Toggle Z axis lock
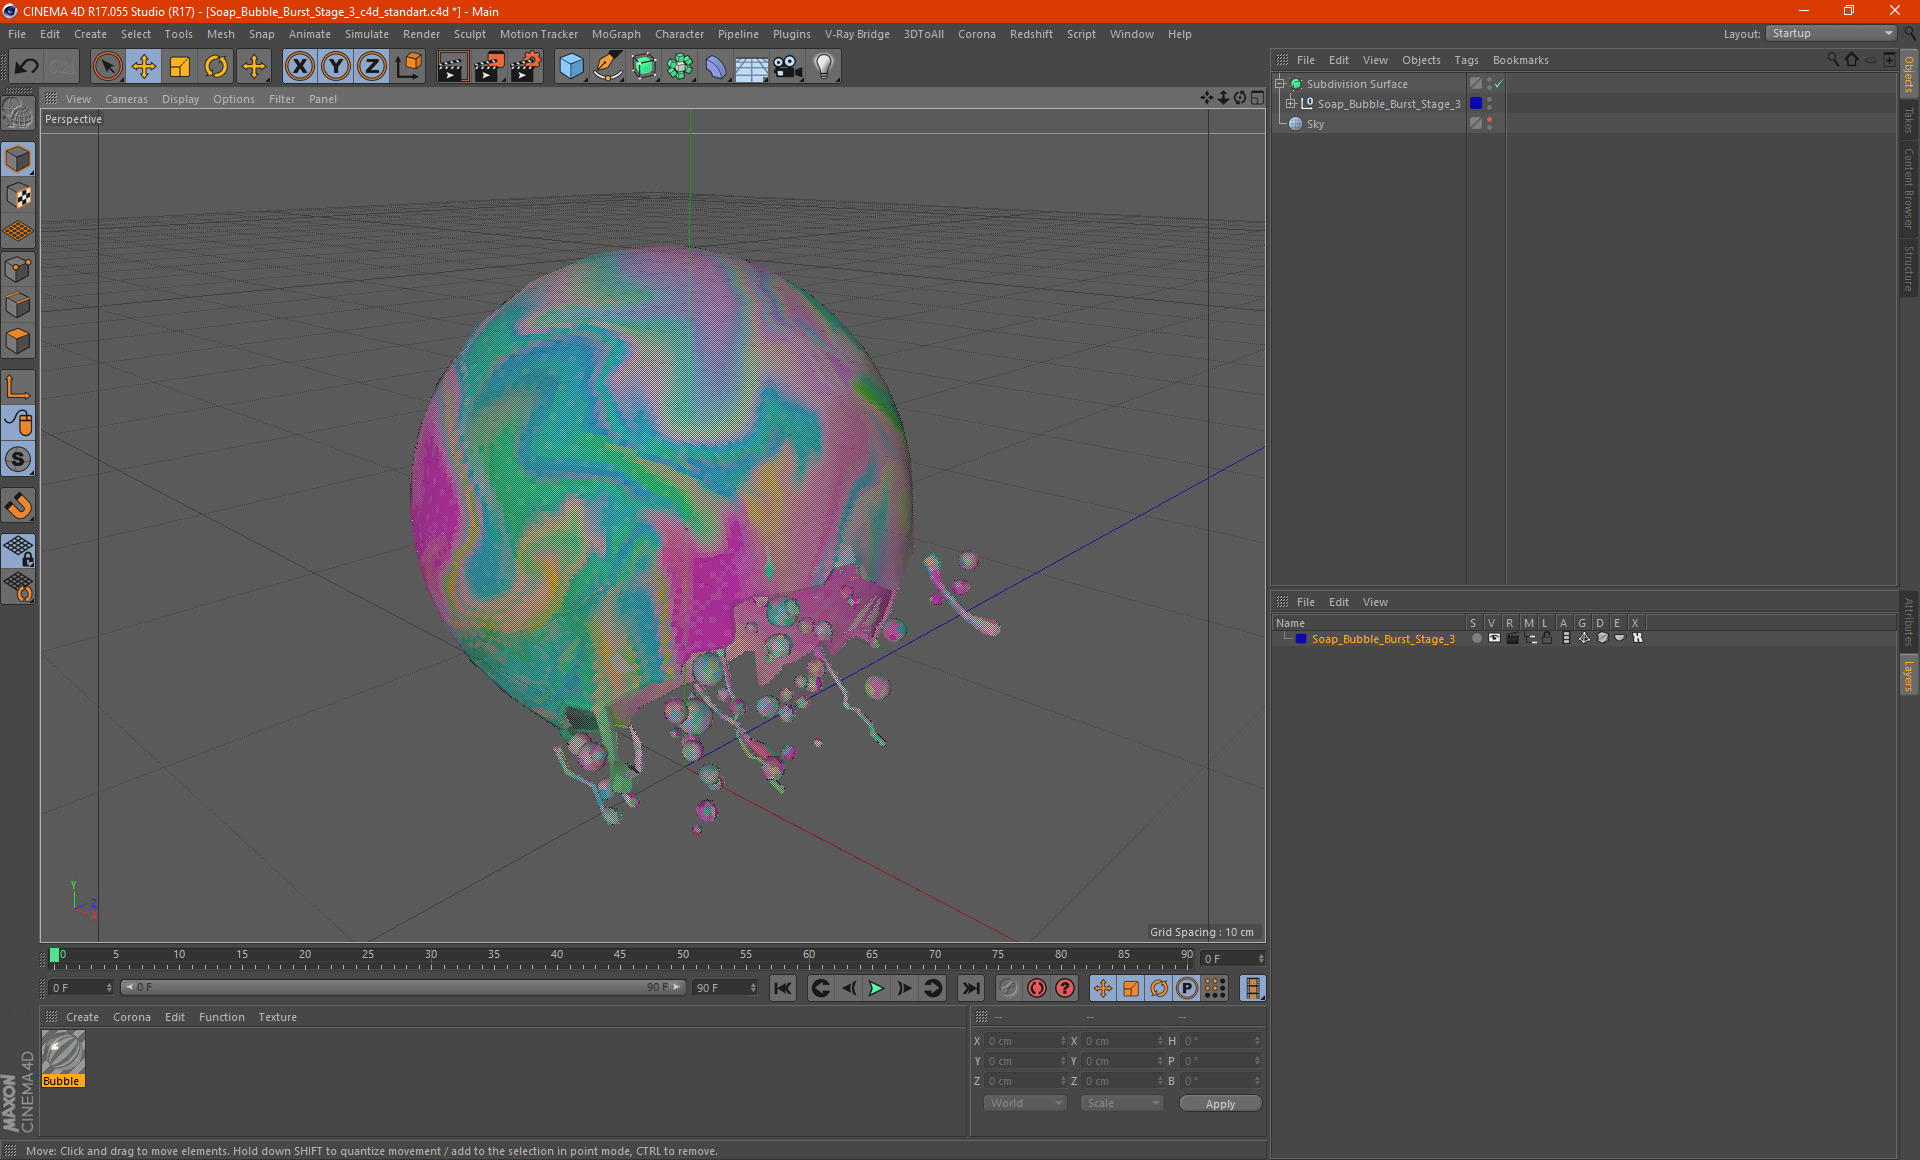1920x1160 pixels. click(372, 67)
